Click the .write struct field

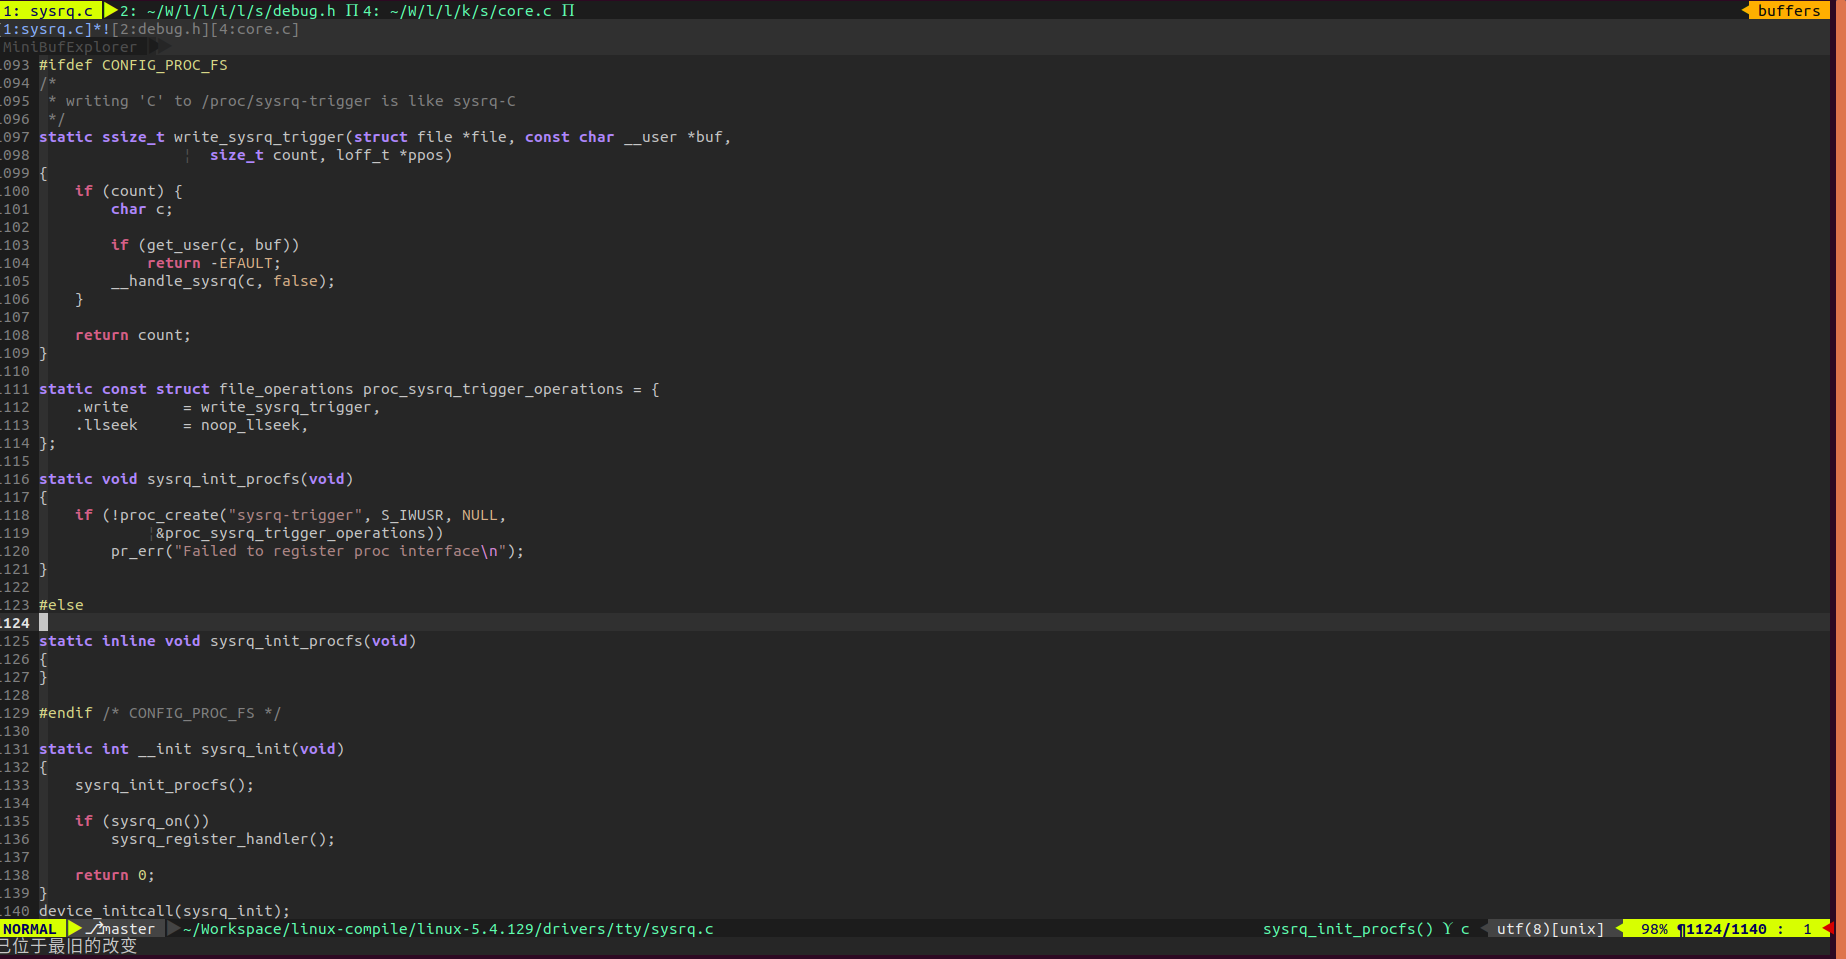[102, 407]
